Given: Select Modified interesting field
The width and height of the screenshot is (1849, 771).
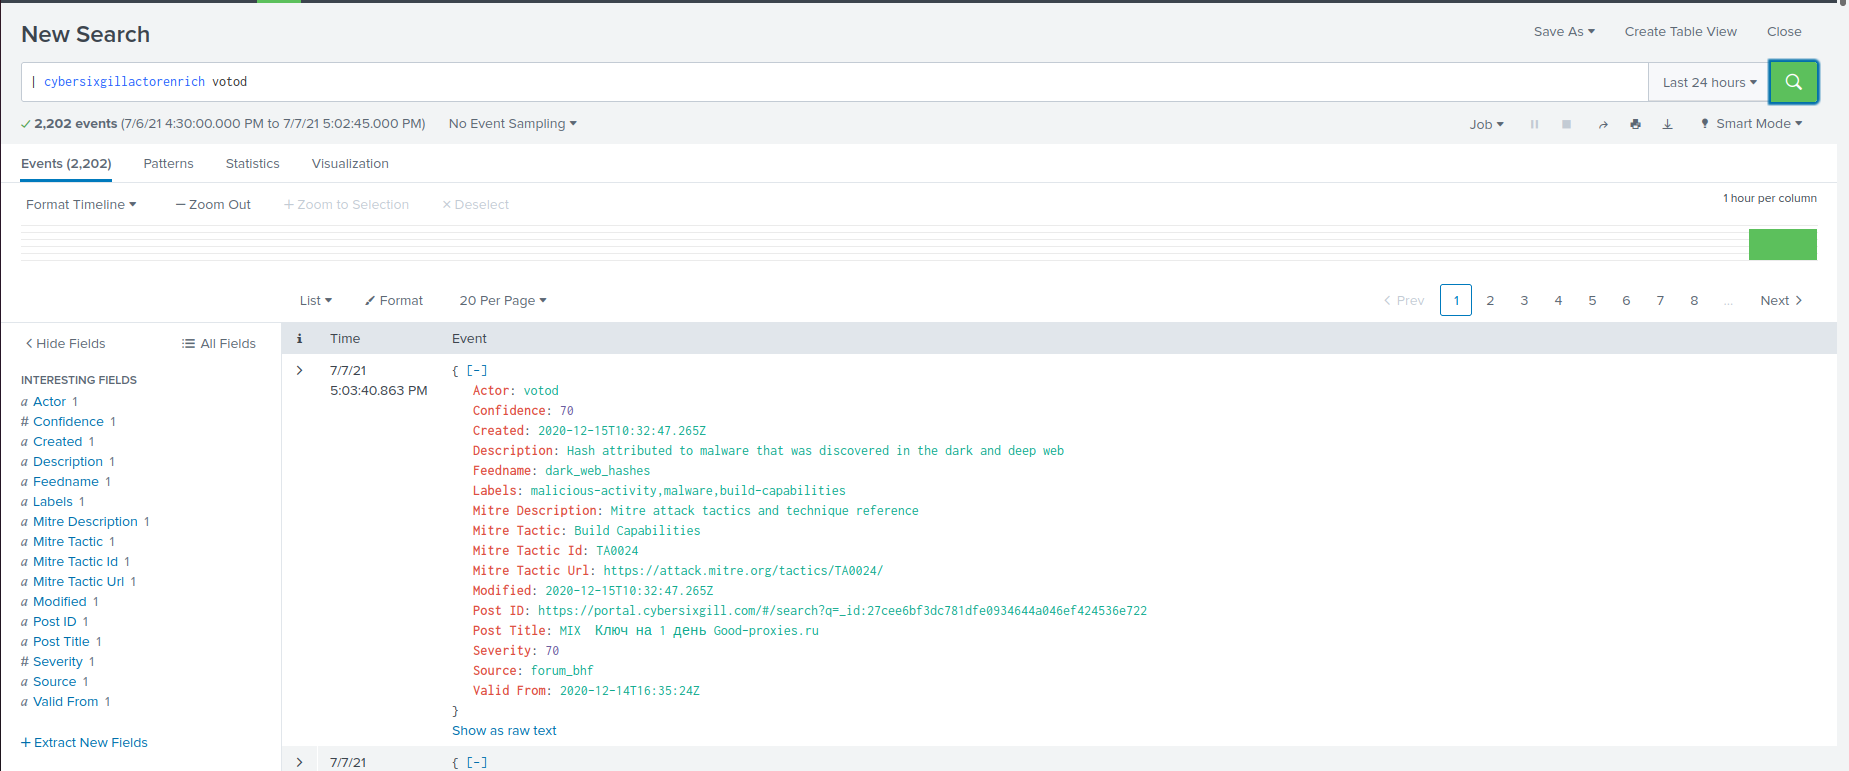Looking at the screenshot, I should (60, 601).
